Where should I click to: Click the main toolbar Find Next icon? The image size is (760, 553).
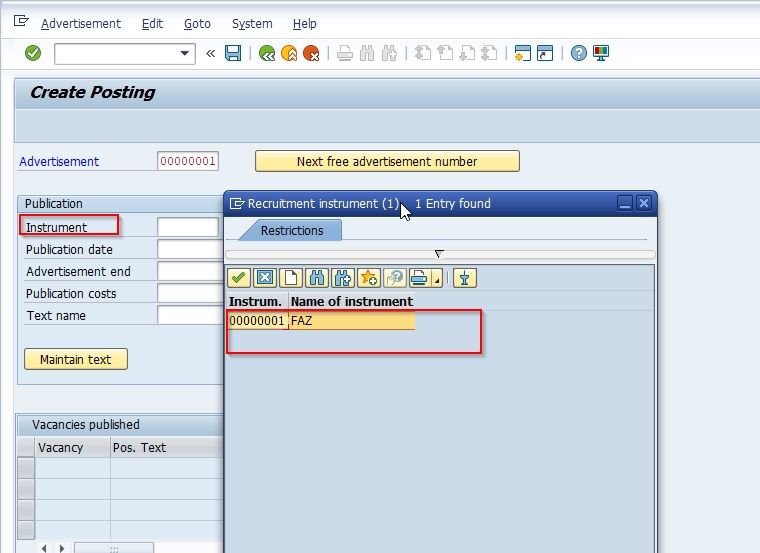(389, 53)
